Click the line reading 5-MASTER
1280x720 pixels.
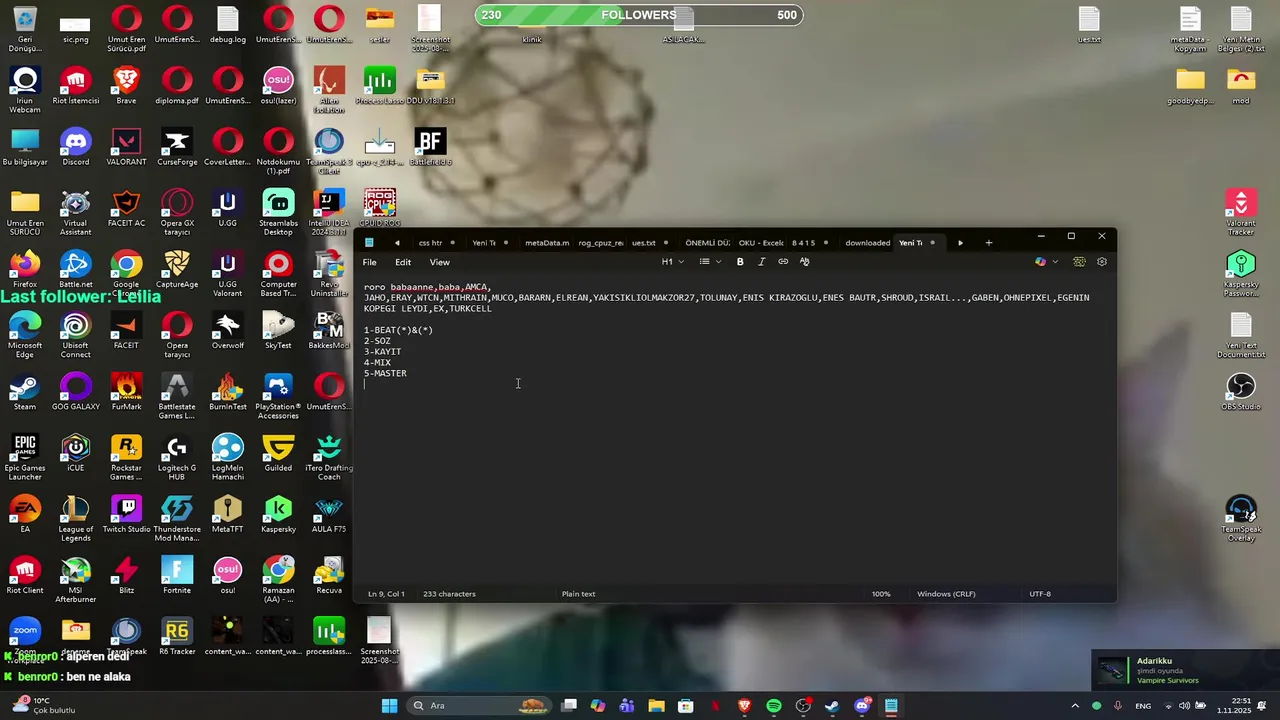tap(385, 373)
